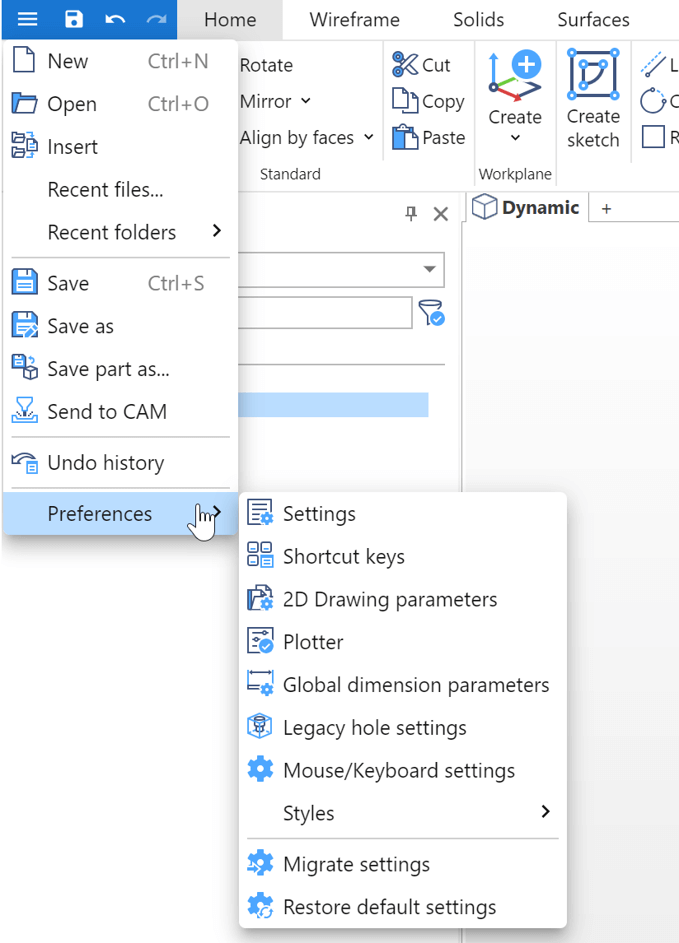Viewport: 679px width, 943px height.
Task: Click Paste in the ribbon
Action: tap(430, 137)
